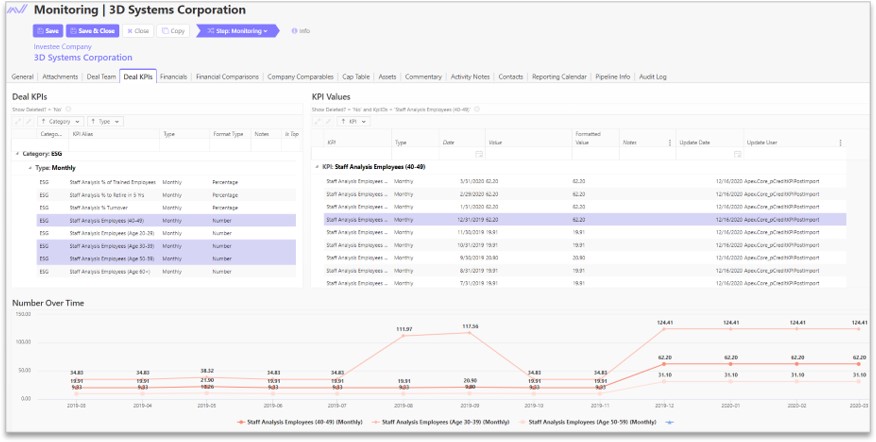Select the Staff Analysis % Turnover row
This screenshot has width=876, height=442.
(166, 208)
